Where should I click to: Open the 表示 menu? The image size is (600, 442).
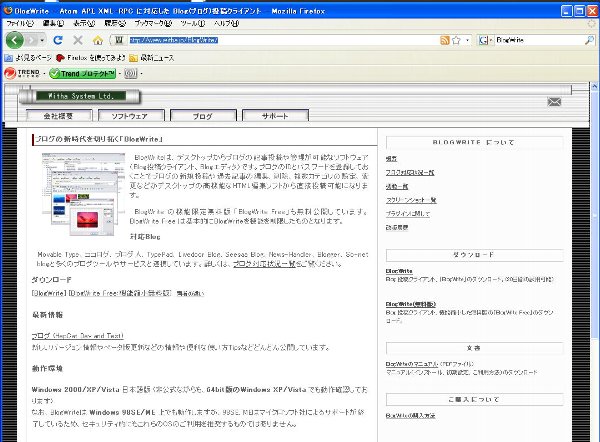point(84,23)
